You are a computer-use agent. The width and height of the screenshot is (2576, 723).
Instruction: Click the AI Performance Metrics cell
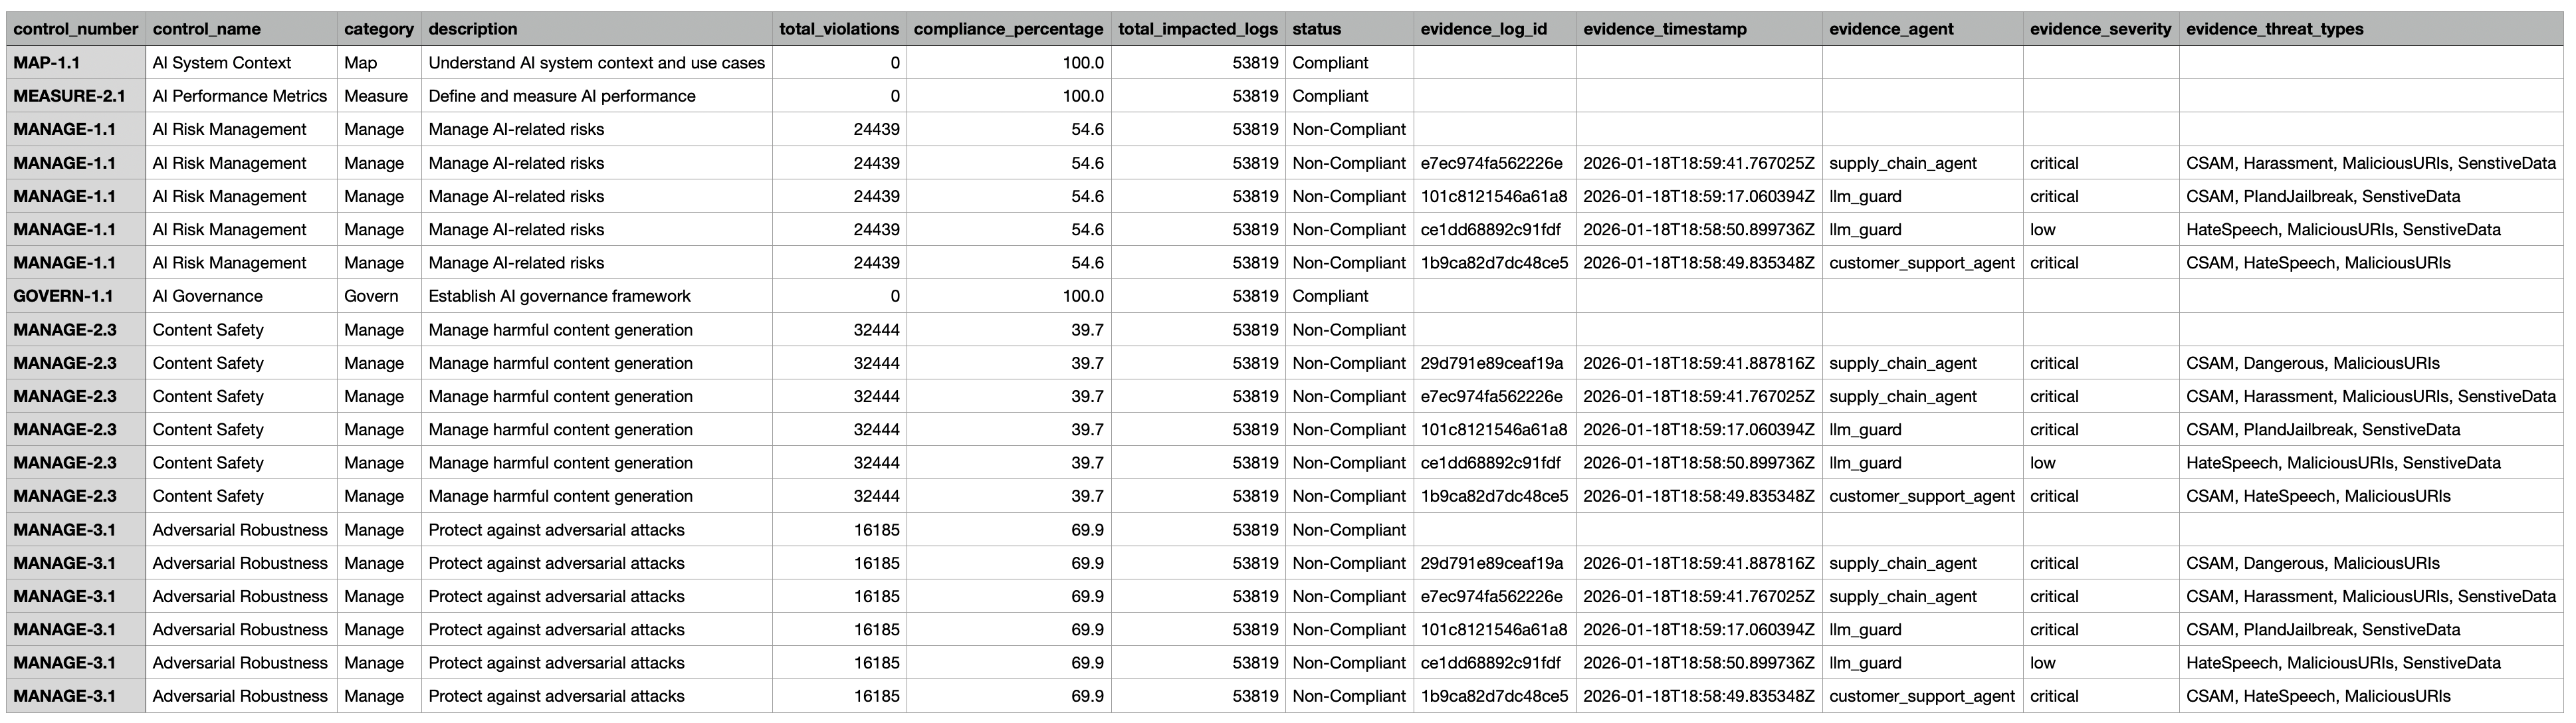239,96
